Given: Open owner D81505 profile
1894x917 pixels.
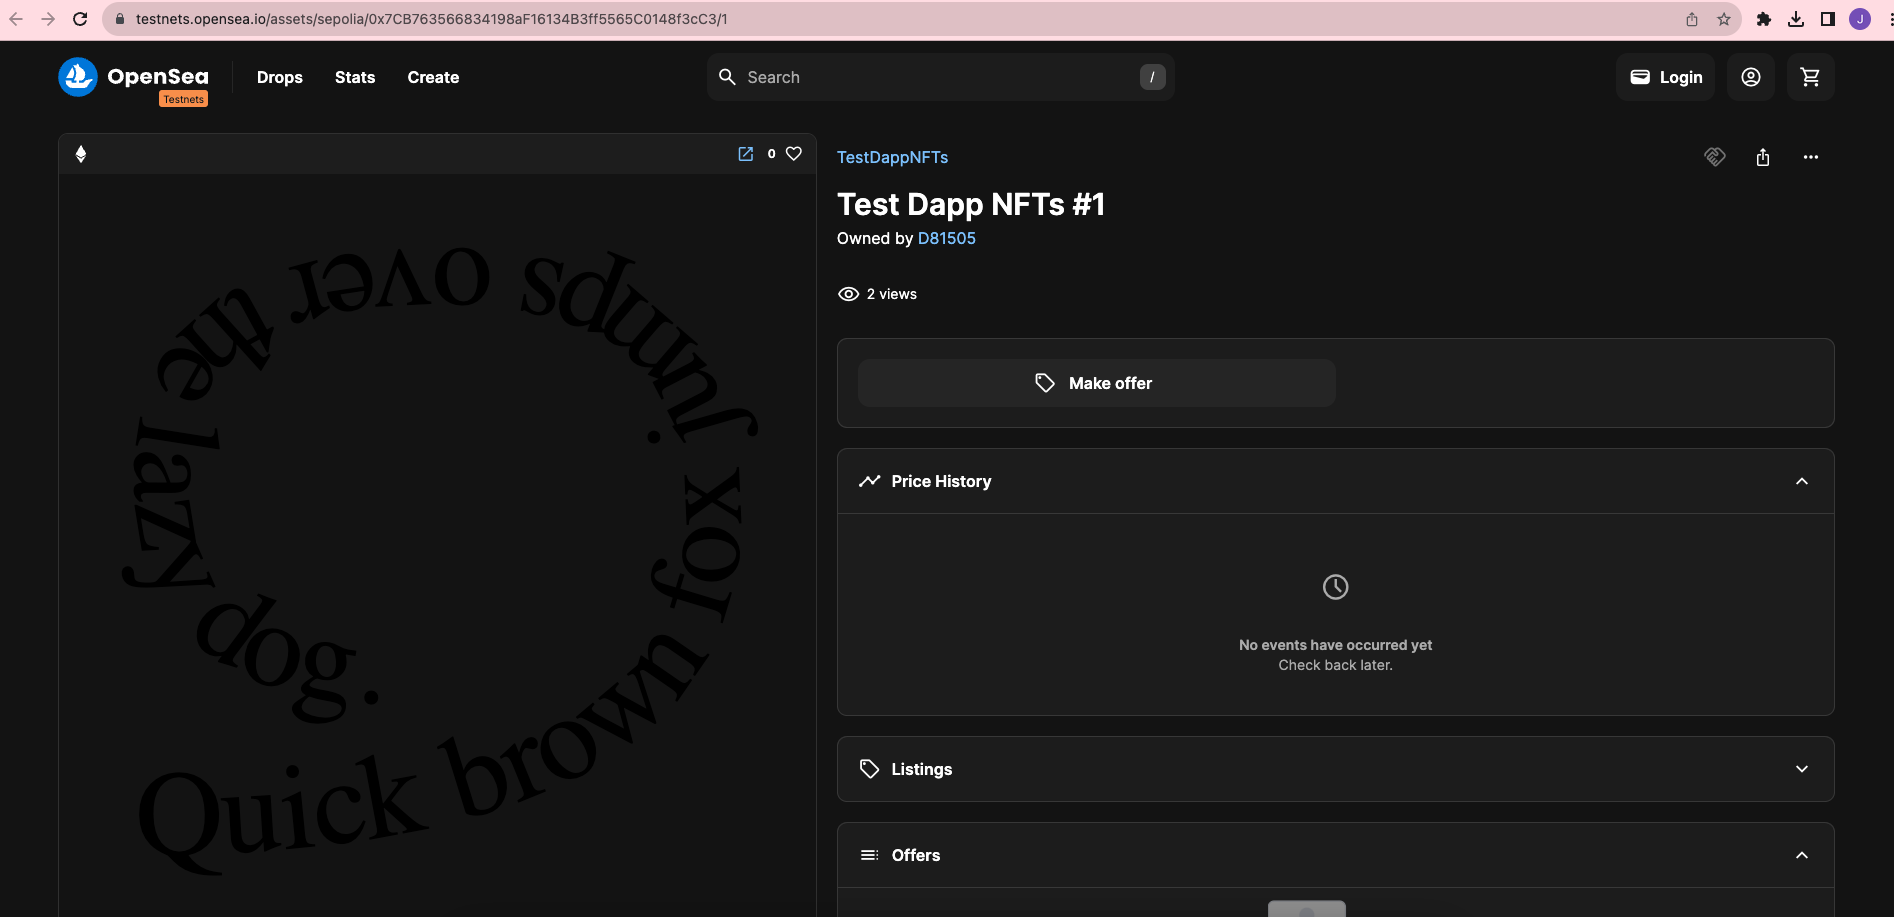Looking at the screenshot, I should [947, 238].
